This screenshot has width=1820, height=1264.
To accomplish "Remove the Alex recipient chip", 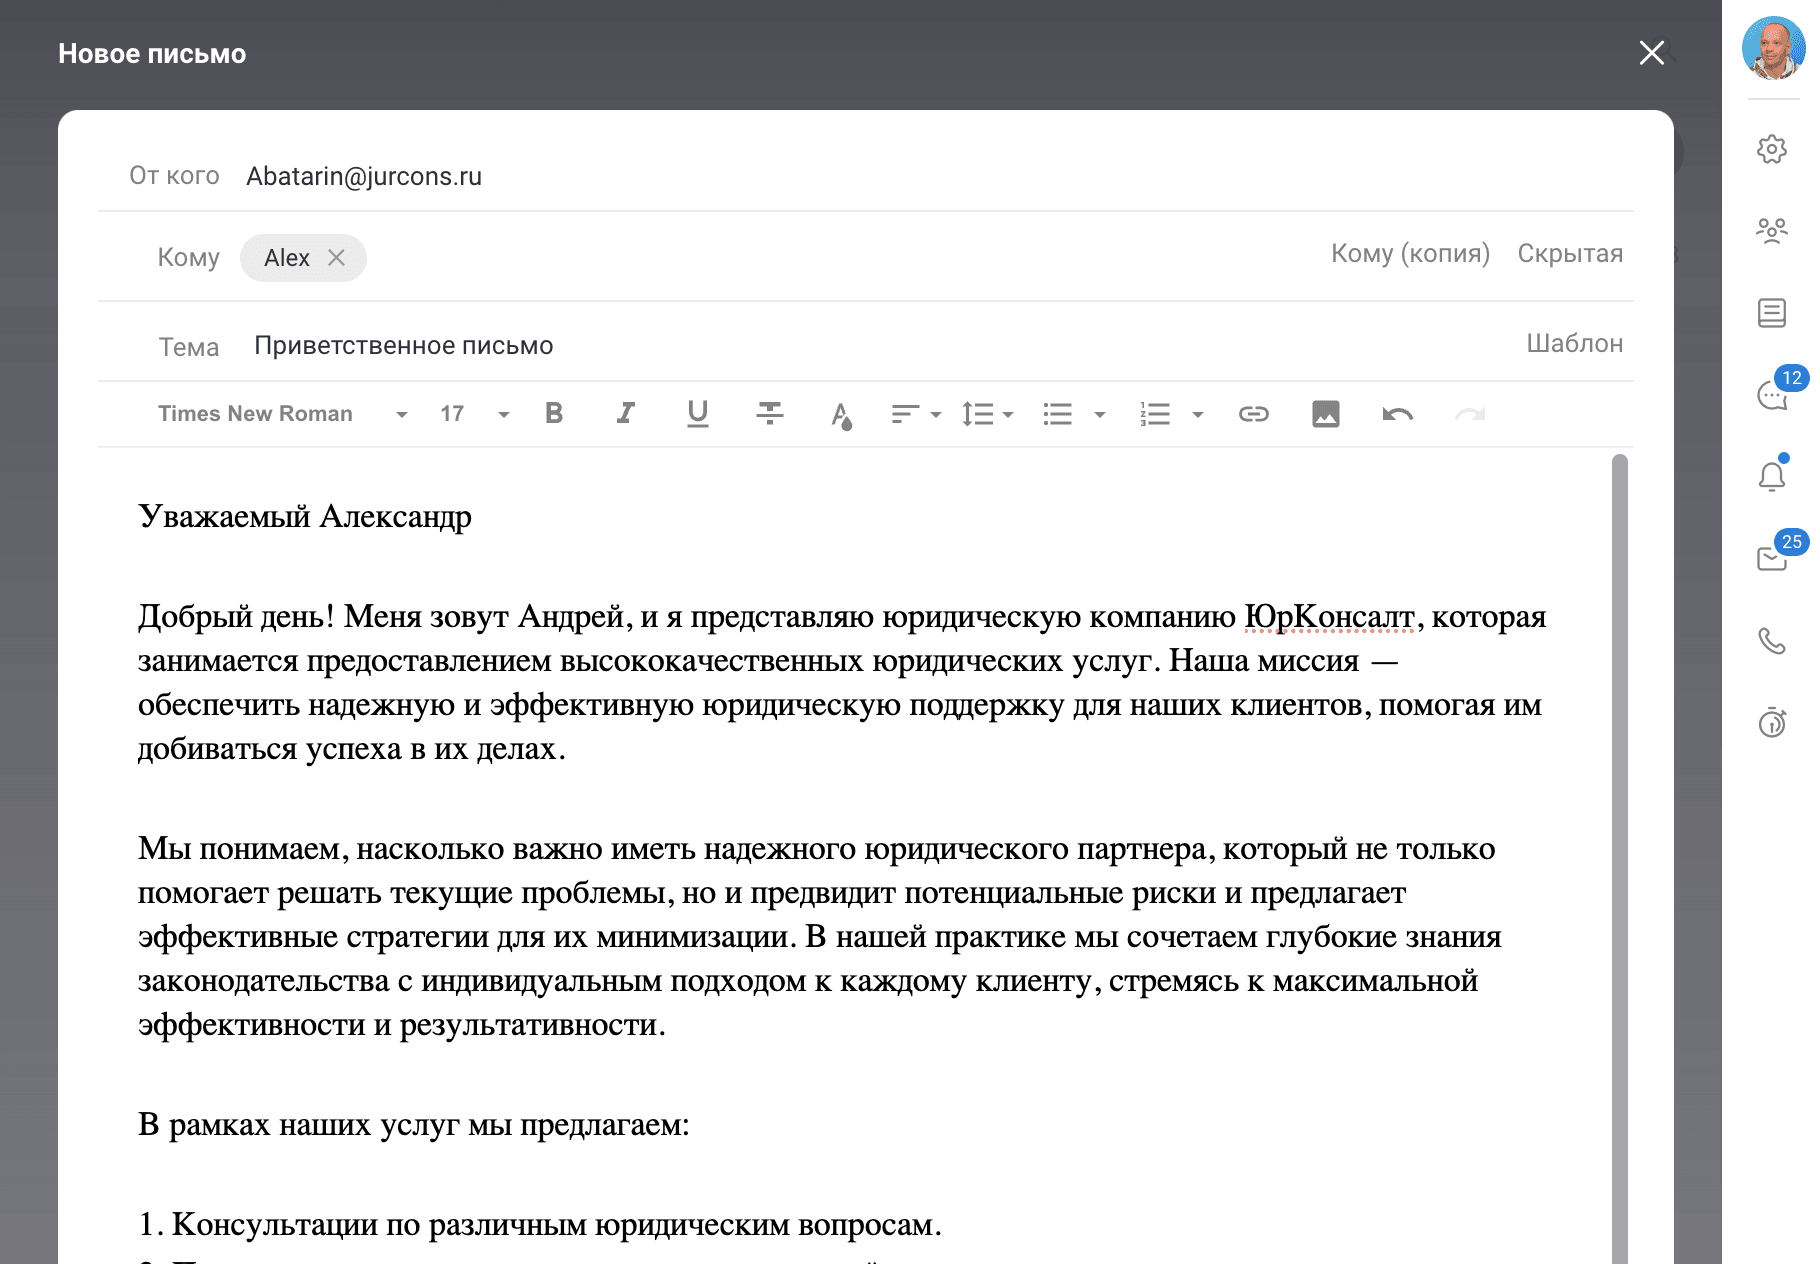I will (x=337, y=258).
